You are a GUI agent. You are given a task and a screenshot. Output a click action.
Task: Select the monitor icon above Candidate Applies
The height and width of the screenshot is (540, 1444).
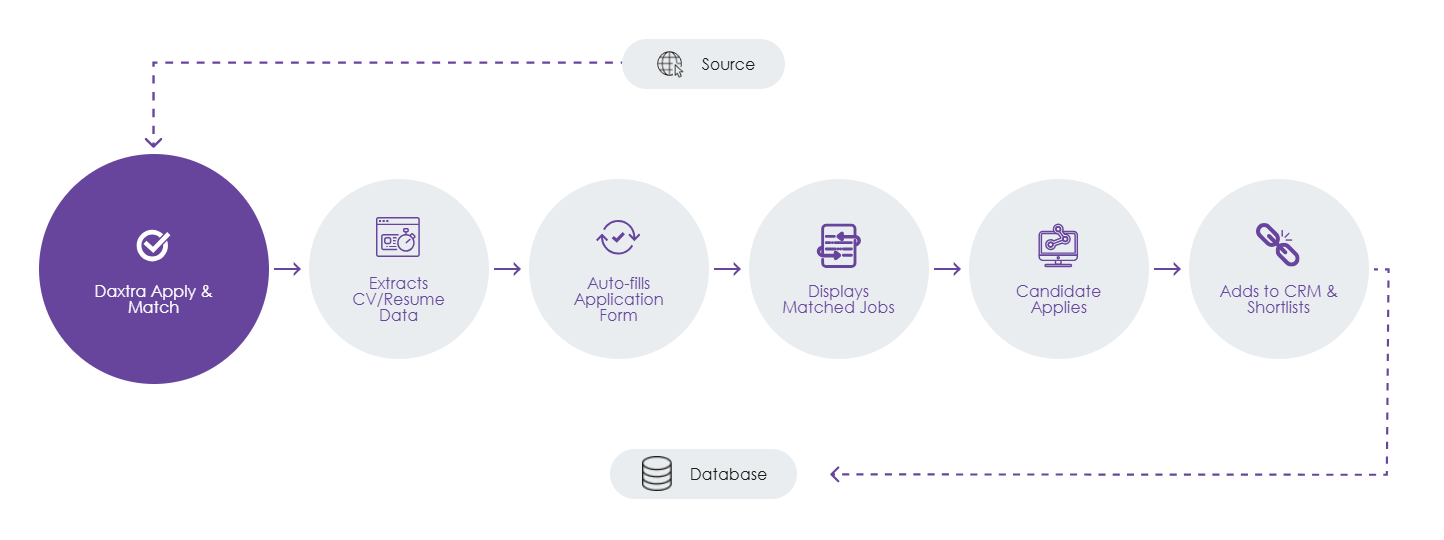[x=1058, y=245]
